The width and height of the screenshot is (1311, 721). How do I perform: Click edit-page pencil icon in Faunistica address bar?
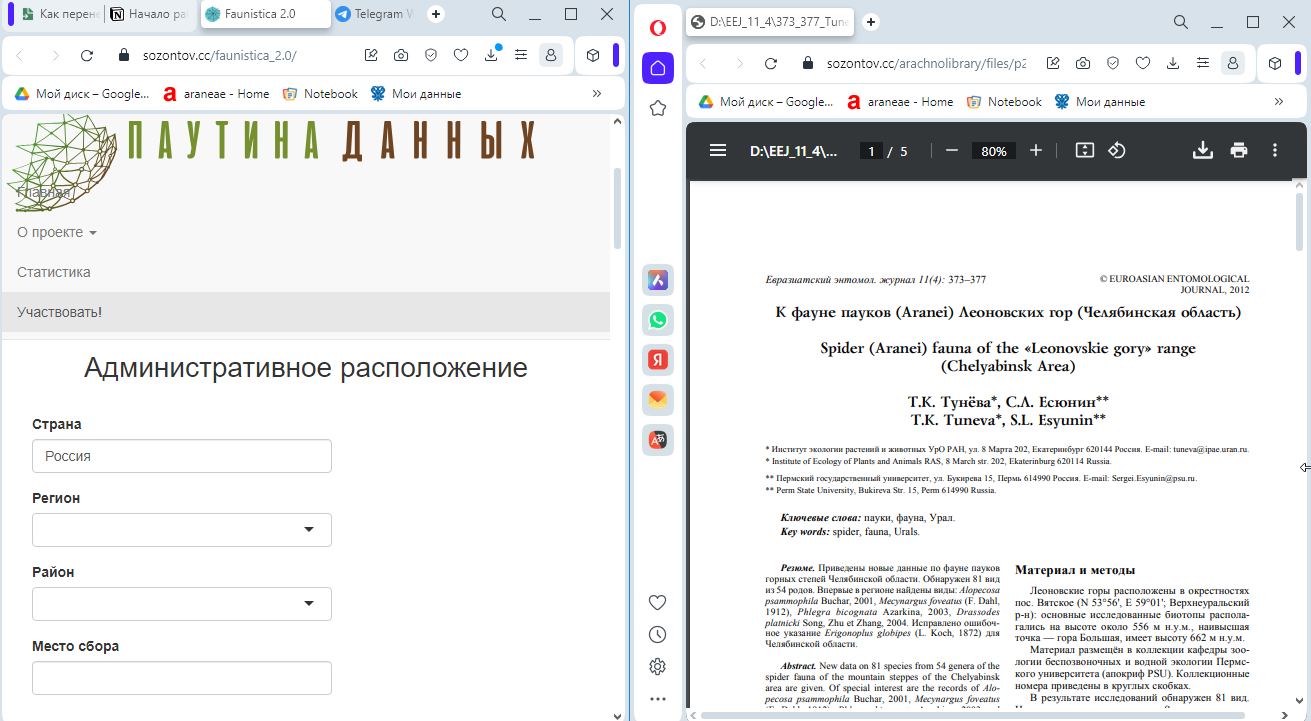[371, 56]
